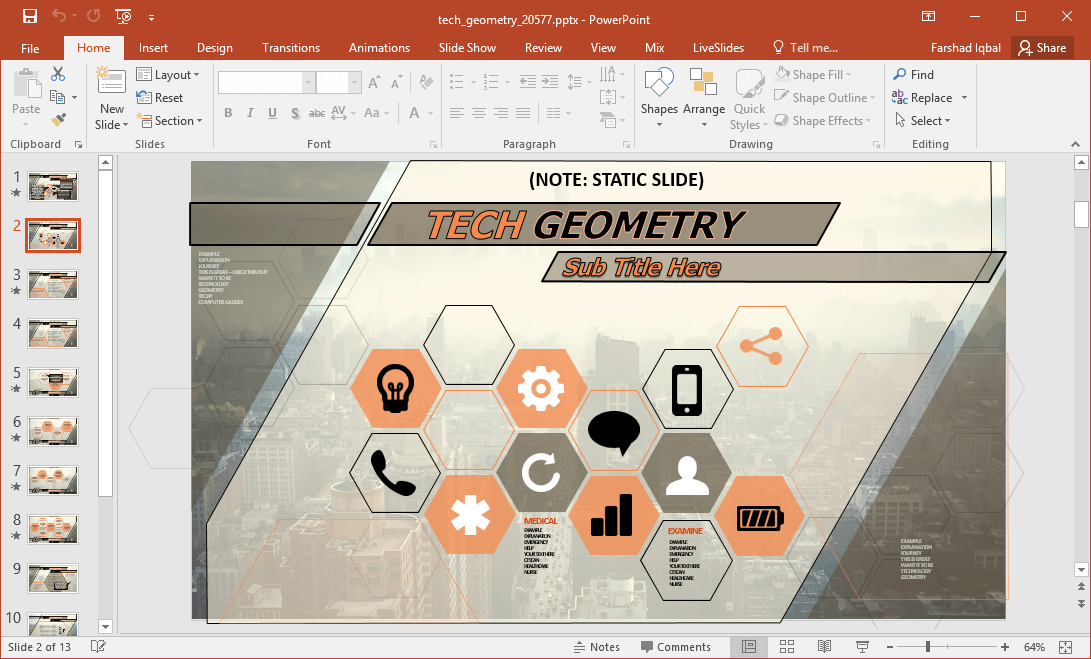Click the Ribbon Display Options icon
The width and height of the screenshot is (1091, 659).
[x=928, y=17]
